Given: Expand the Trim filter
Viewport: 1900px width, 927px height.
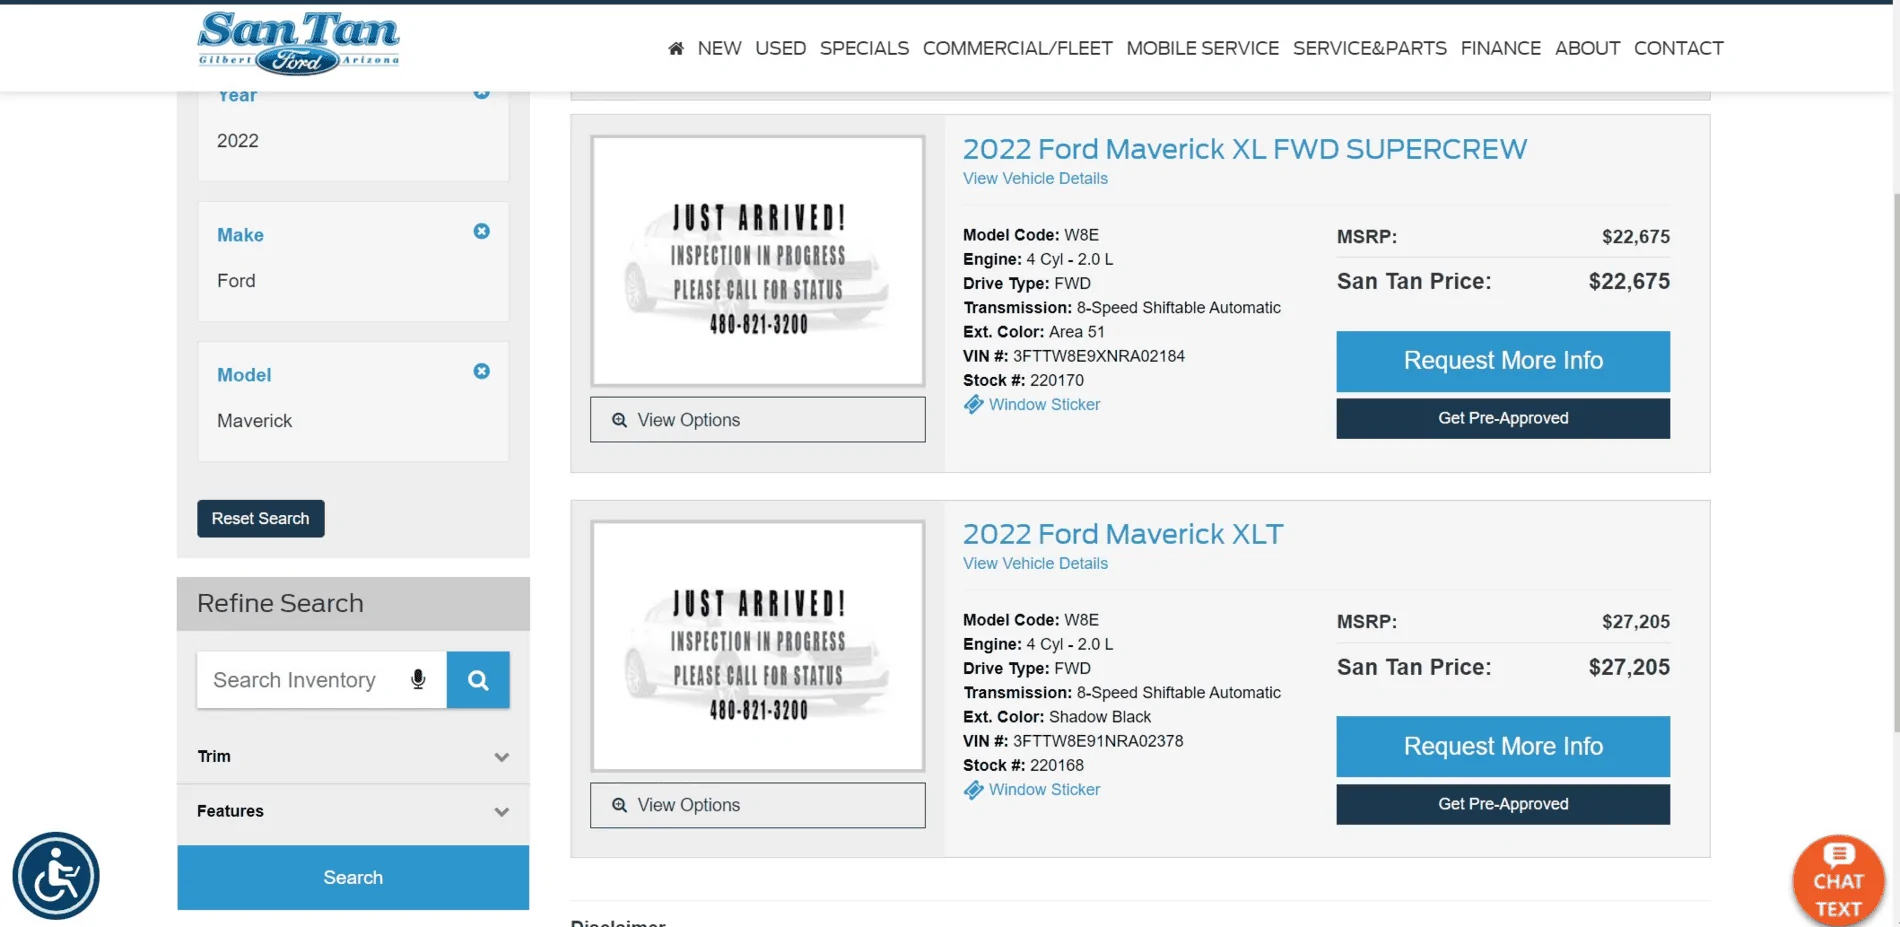Looking at the screenshot, I should [x=353, y=757].
